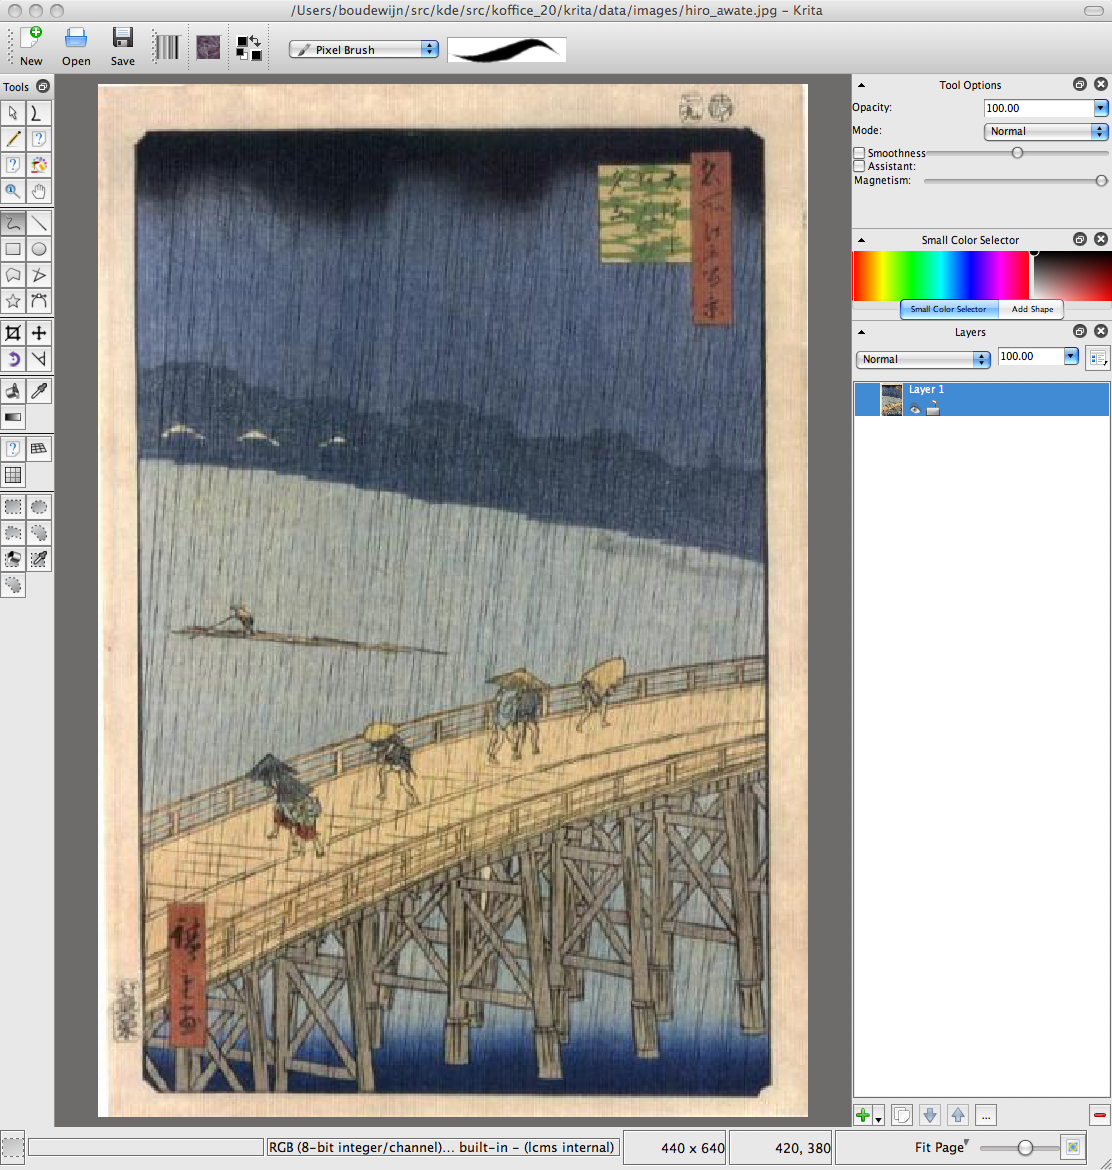The width and height of the screenshot is (1112, 1170).
Task: Collapse the Layers panel triangle
Action: click(x=861, y=332)
